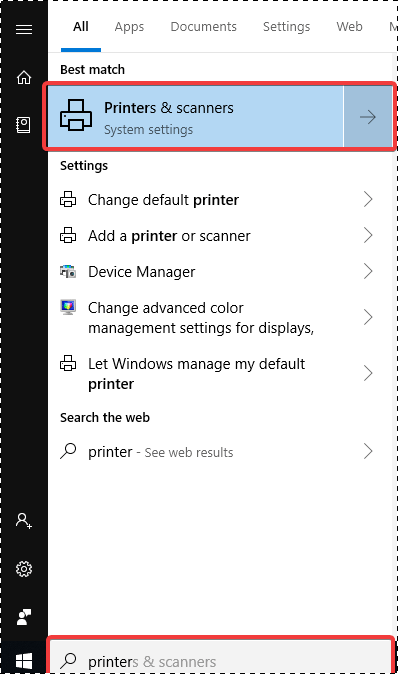Click the add account person icon
The height and width of the screenshot is (674, 398).
(24, 521)
